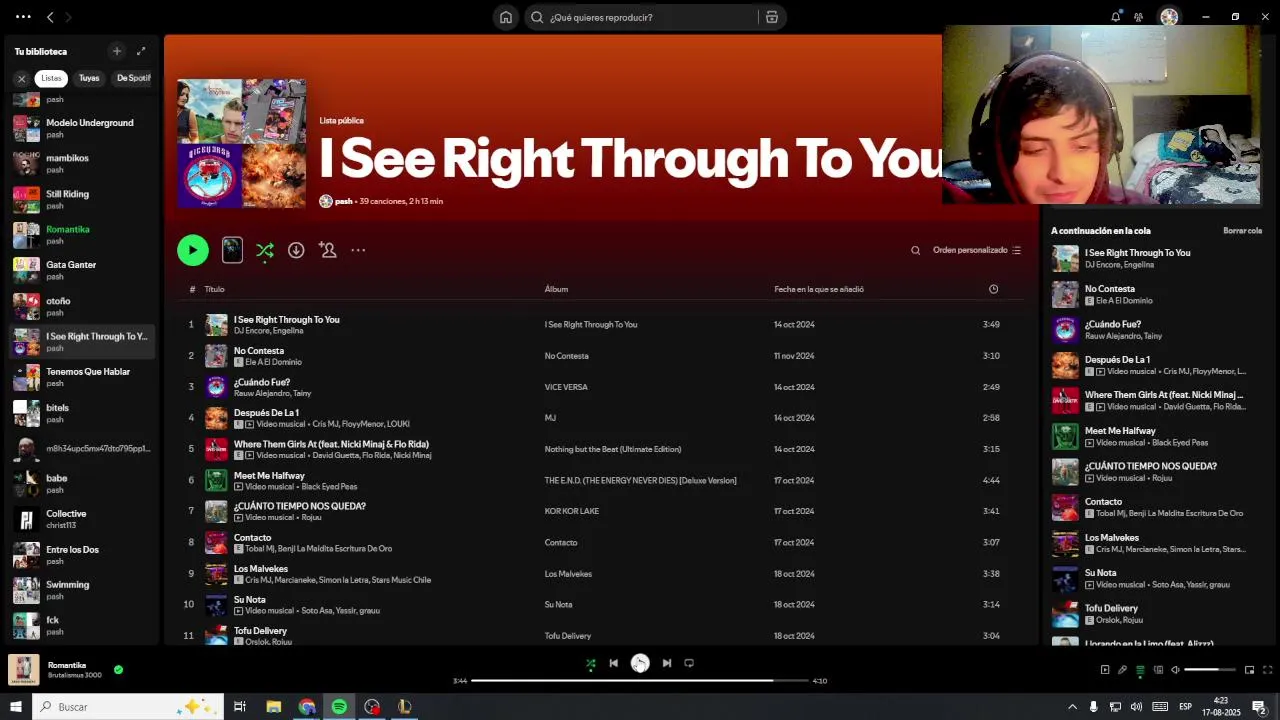Open the notifications bell
The height and width of the screenshot is (720, 1280).
(x=1116, y=17)
